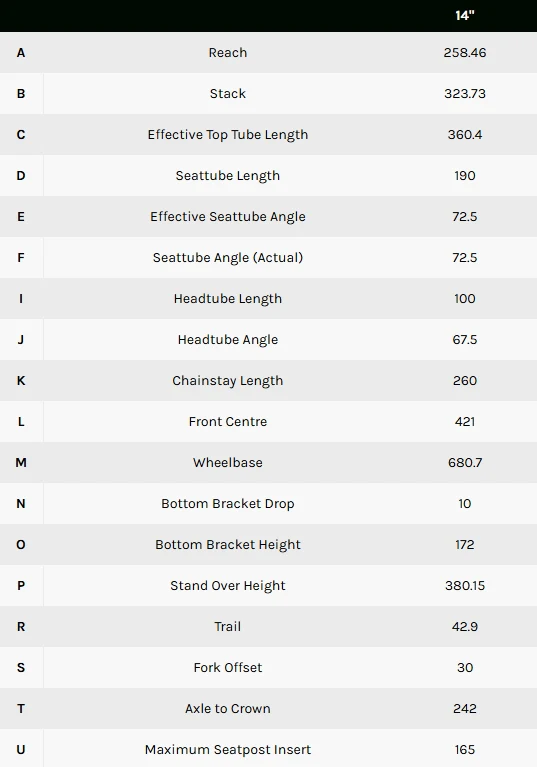Click the Reach row label
537x767 pixels.
[227, 52]
